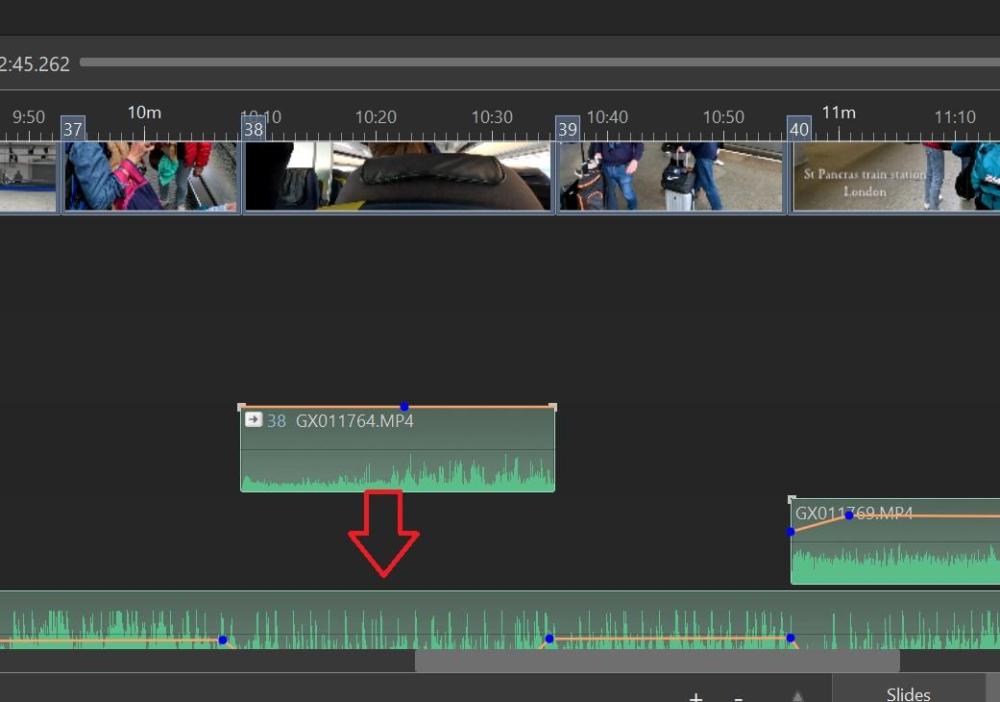
Task: Zoom out timeline with minus button
Action: coord(739,698)
